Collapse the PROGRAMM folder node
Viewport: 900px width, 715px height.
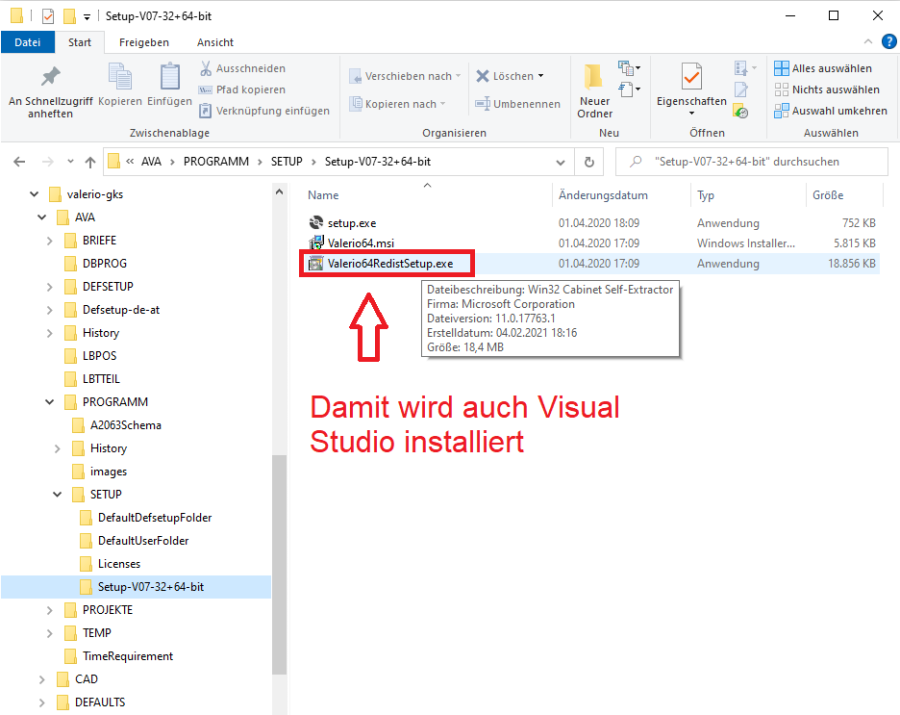pyautogui.click(x=50, y=402)
